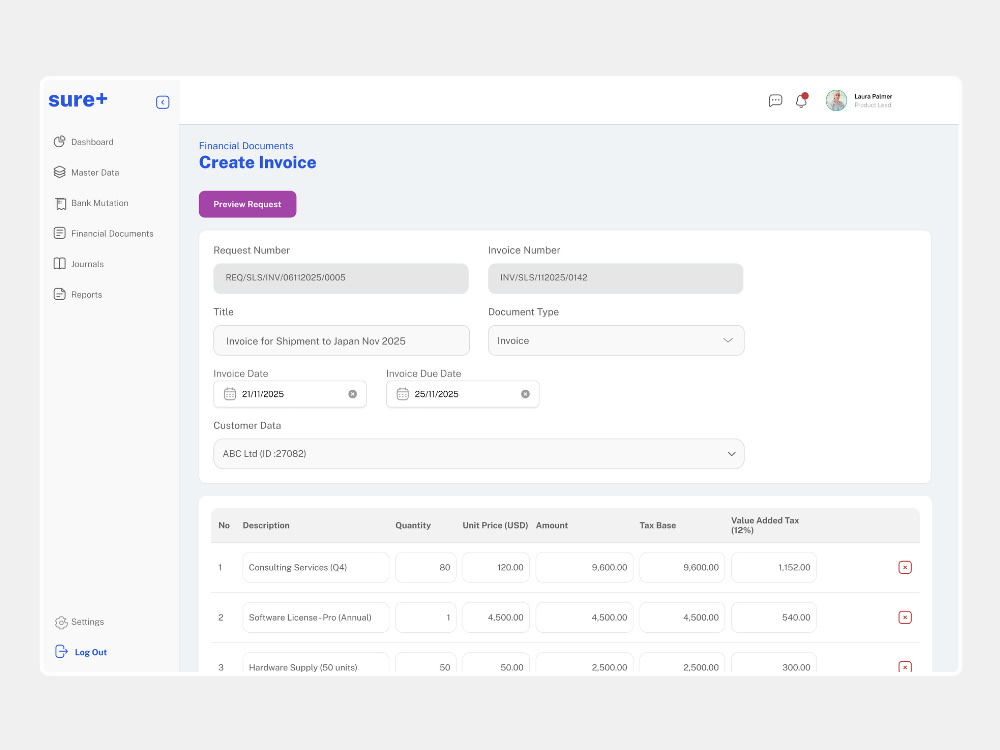Open the chat messages icon
This screenshot has width=1000, height=750.
click(775, 100)
